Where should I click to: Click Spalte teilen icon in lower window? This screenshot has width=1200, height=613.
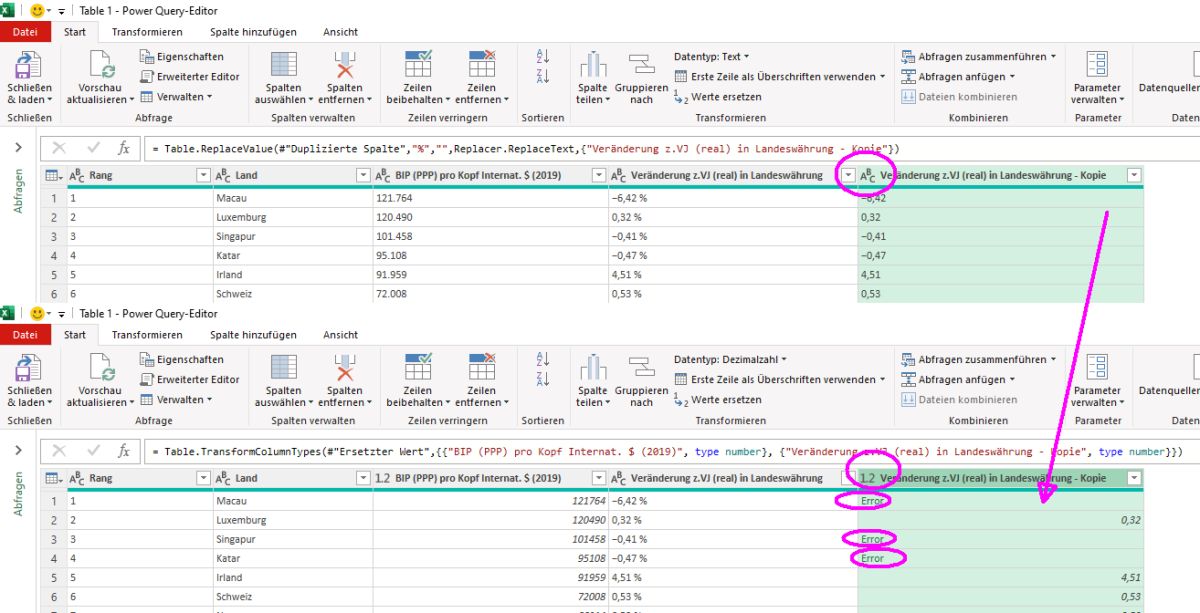(593, 368)
